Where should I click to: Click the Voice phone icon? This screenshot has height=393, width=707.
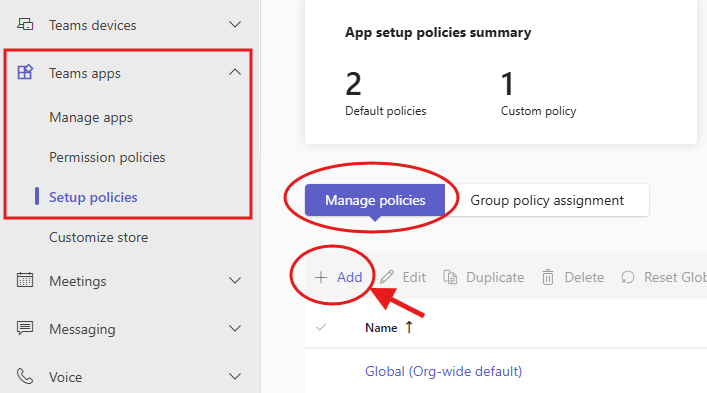point(25,376)
